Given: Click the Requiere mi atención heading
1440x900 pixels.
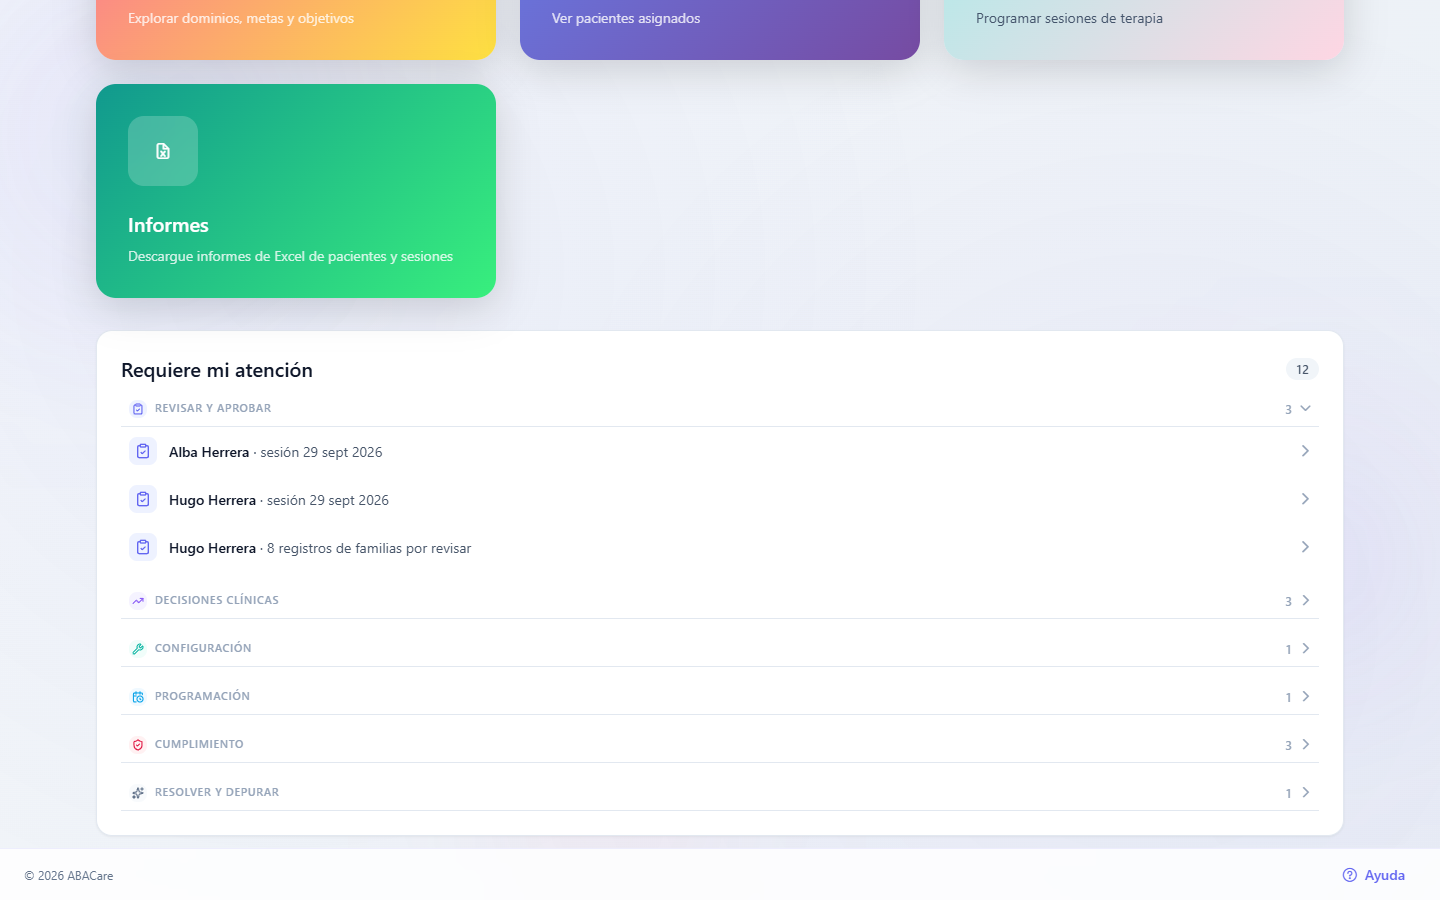Looking at the screenshot, I should pos(217,370).
